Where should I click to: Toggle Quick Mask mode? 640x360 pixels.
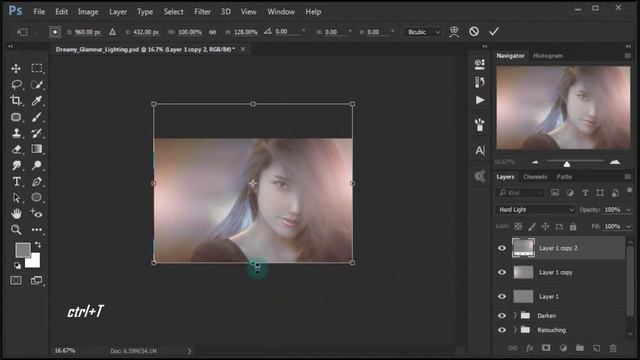click(x=16, y=280)
